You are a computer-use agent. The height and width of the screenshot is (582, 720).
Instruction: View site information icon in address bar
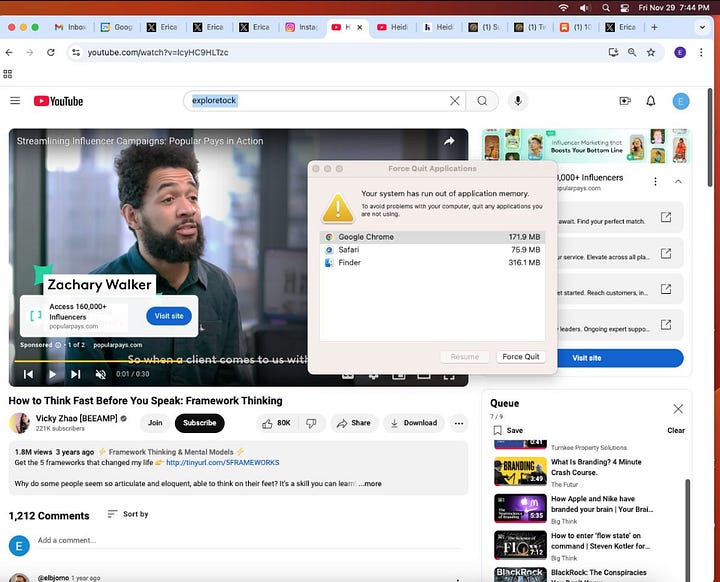[x=76, y=52]
